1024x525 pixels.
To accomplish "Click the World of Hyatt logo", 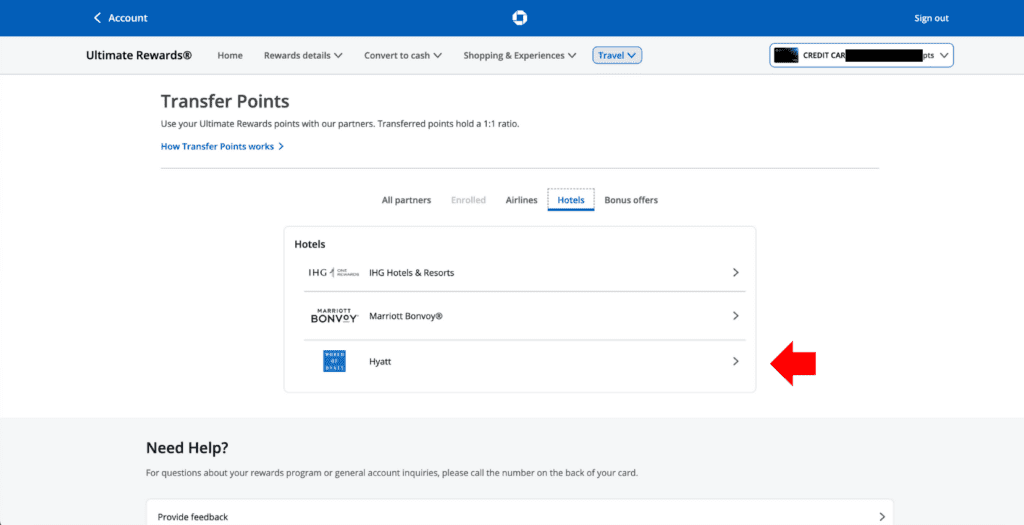I will click(x=334, y=361).
